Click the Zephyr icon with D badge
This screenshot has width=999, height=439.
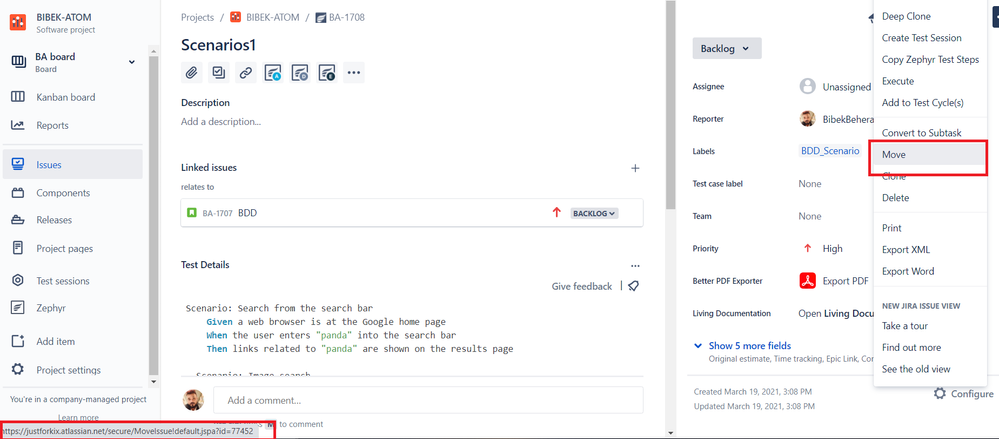click(x=299, y=73)
